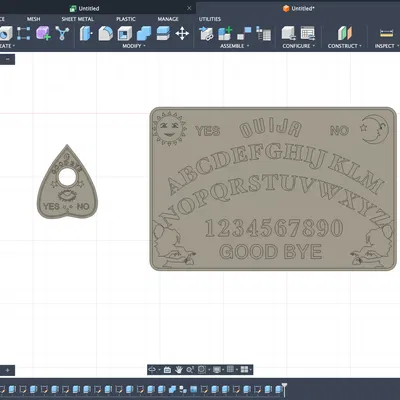Screen dimensions: 400x400
Task: Open the Display Settings dropdown arrow
Action: [223, 369]
